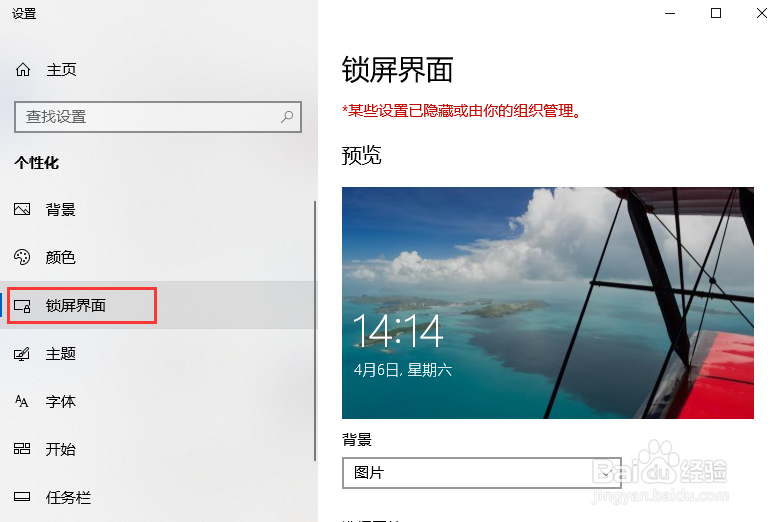Click the picture icon next to 背景
The image size is (772, 522).
click(22, 209)
